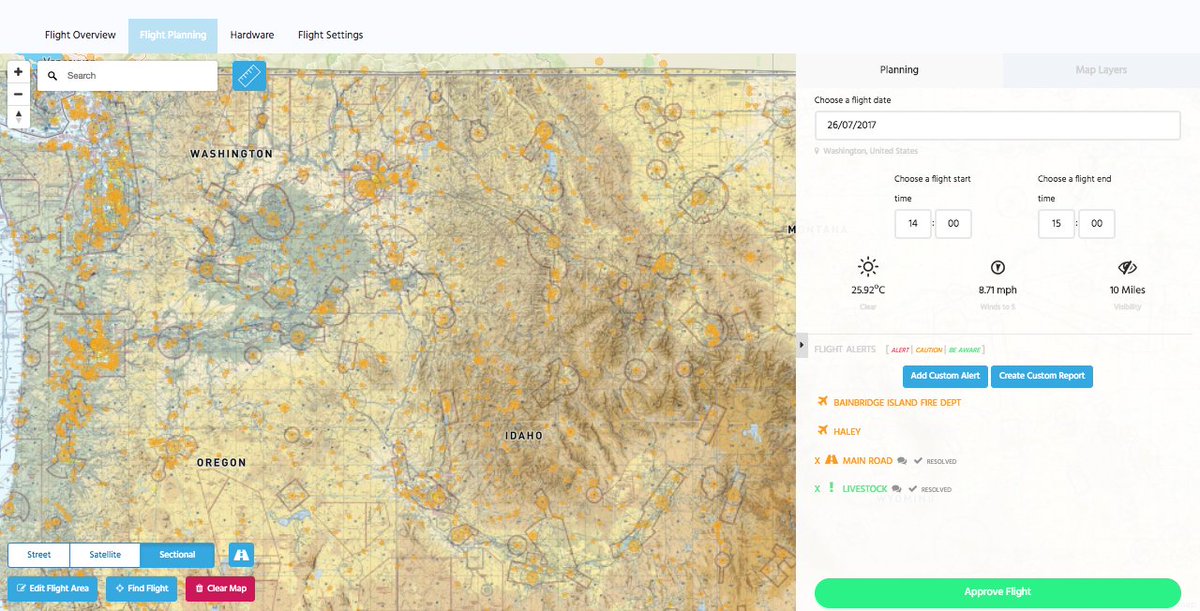1200x611 pixels.
Task: Click BE AWARE legend label in green
Action: (964, 350)
